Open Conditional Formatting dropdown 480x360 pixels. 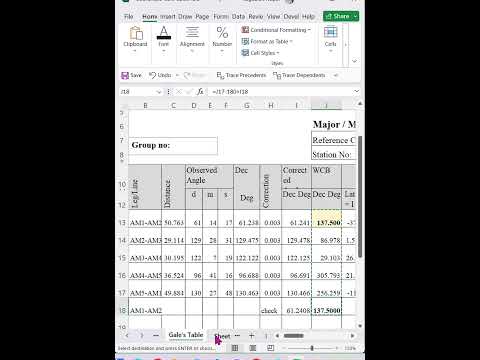[x=276, y=30]
